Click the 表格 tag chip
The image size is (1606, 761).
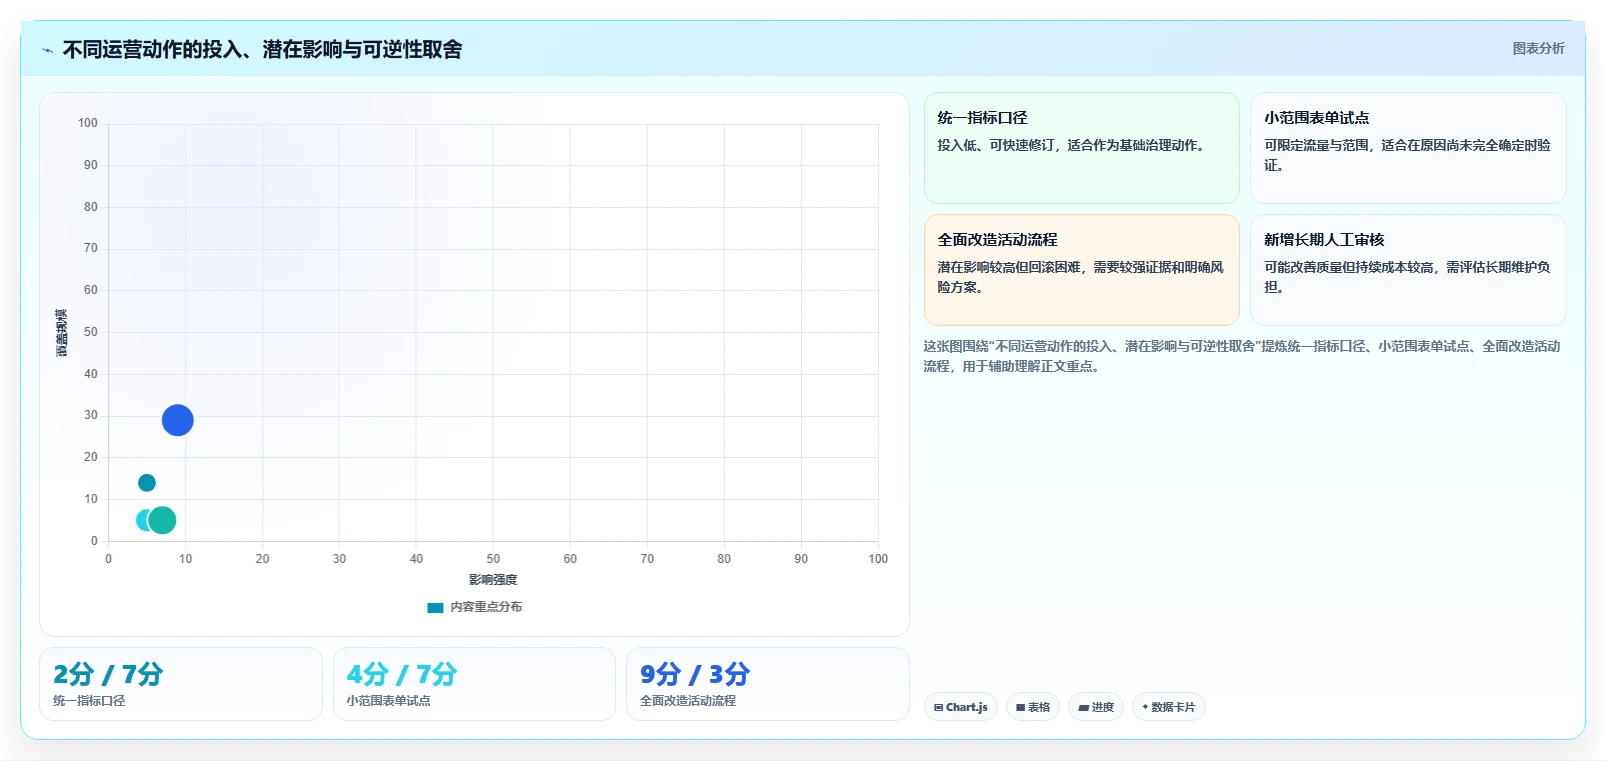(x=1033, y=707)
